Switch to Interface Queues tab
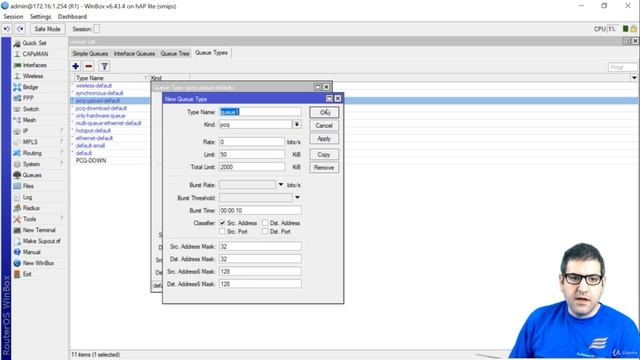The image size is (640, 360). click(134, 53)
